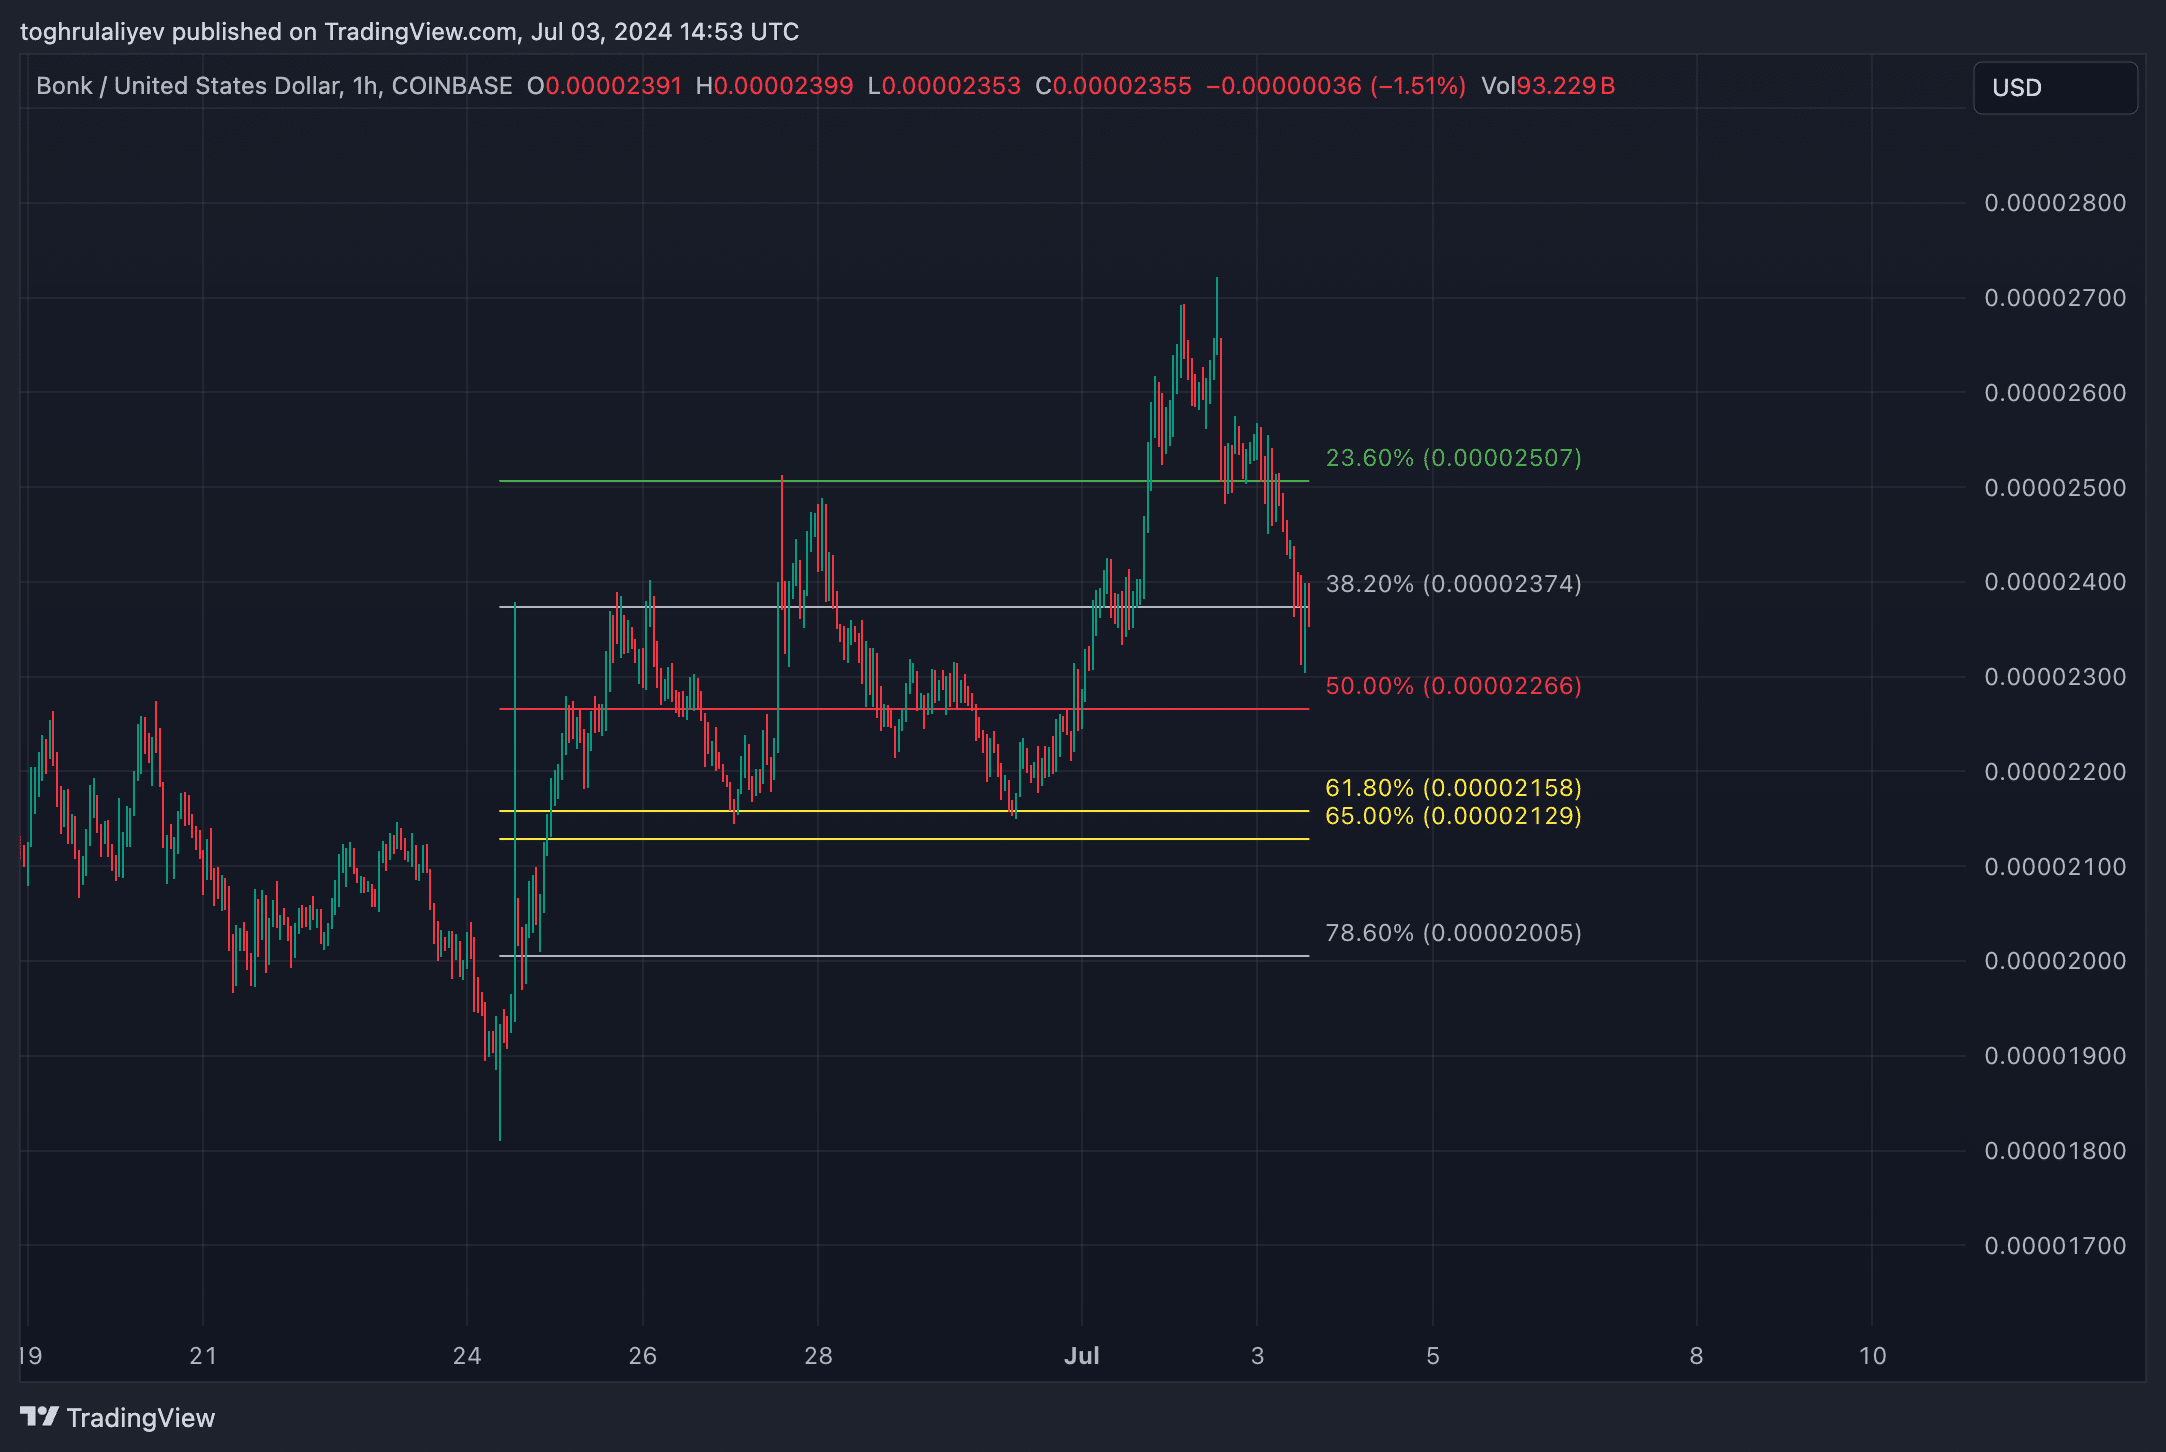The width and height of the screenshot is (2166, 1452).
Task: Click the TradingView logo icon
Action: tap(39, 1416)
